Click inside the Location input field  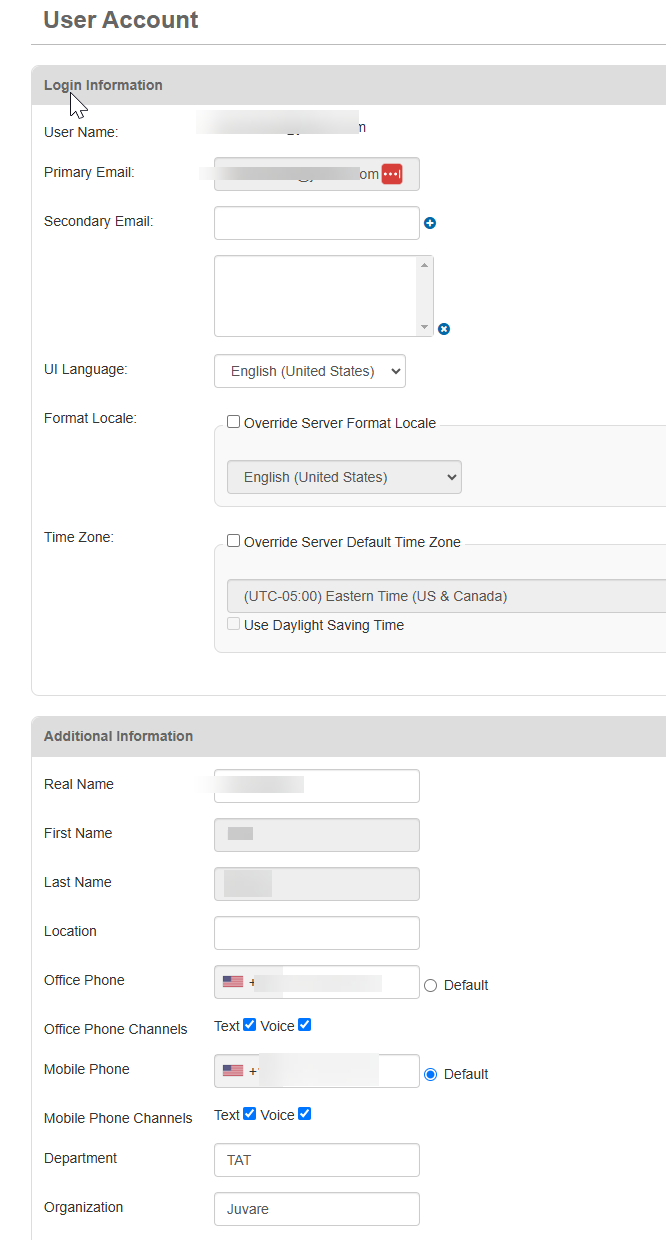316,932
